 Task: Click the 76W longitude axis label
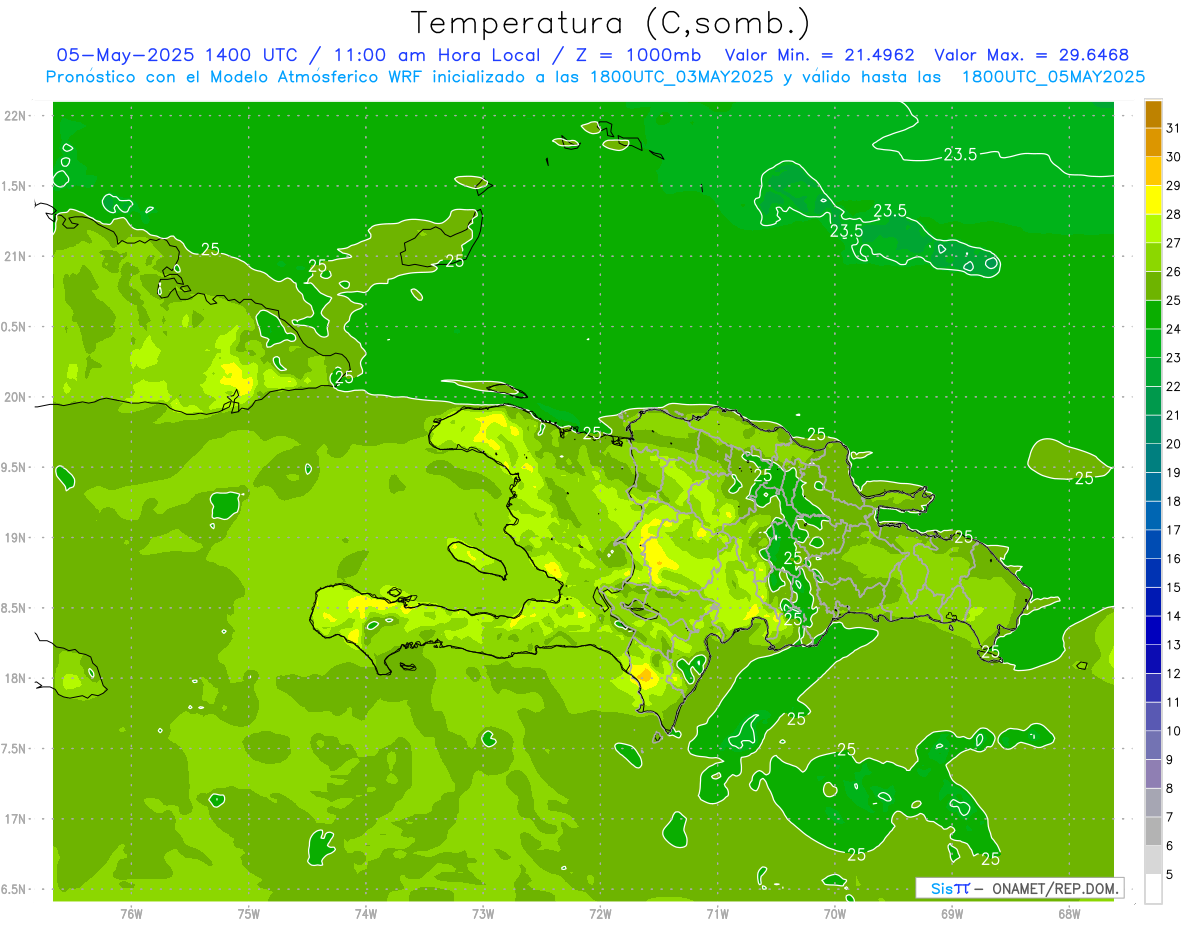pyautogui.click(x=131, y=913)
